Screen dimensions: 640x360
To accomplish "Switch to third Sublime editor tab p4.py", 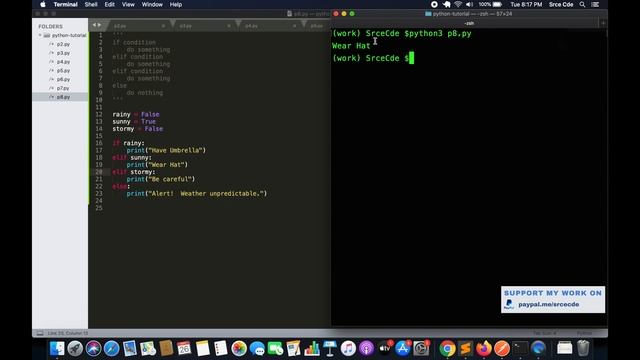I will point(270,26).
